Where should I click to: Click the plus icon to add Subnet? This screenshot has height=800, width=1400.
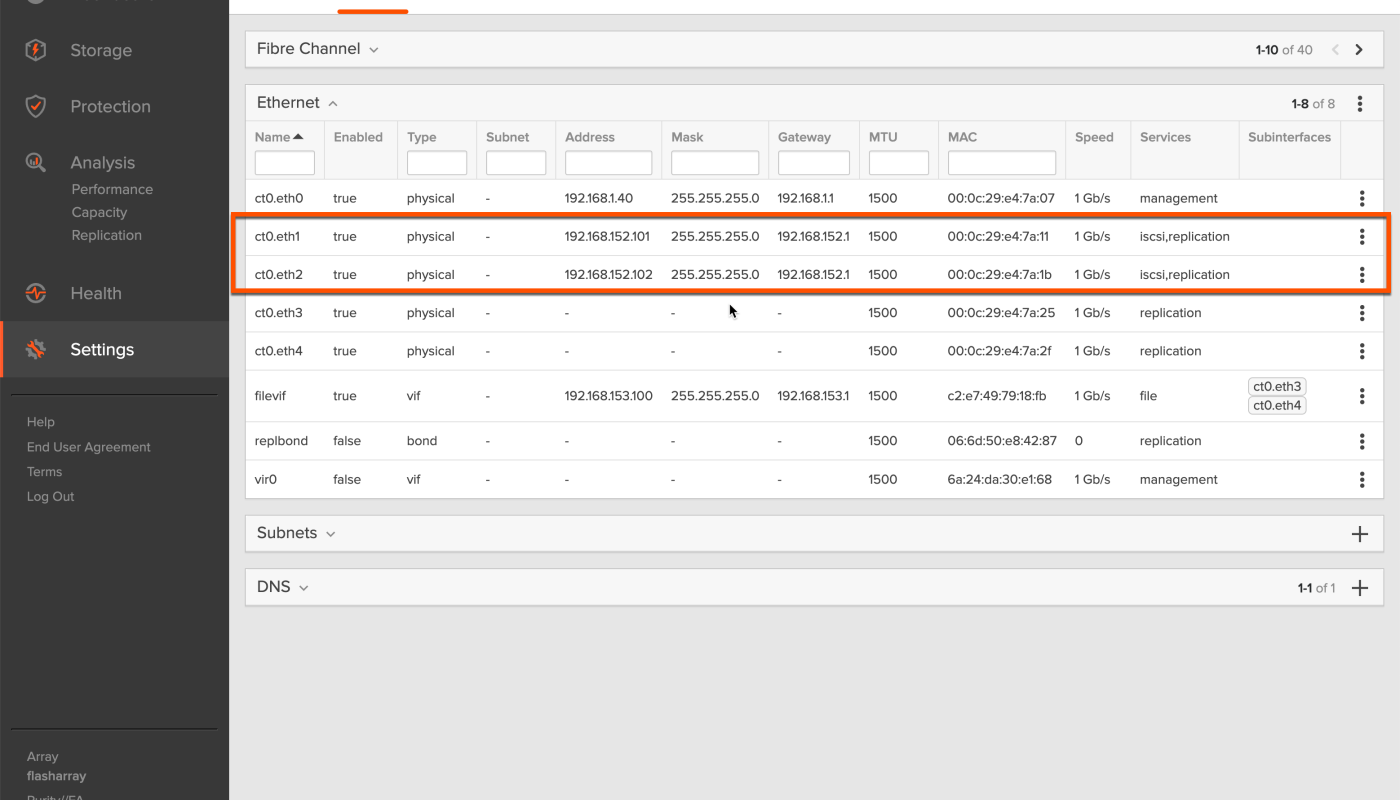point(1359,534)
